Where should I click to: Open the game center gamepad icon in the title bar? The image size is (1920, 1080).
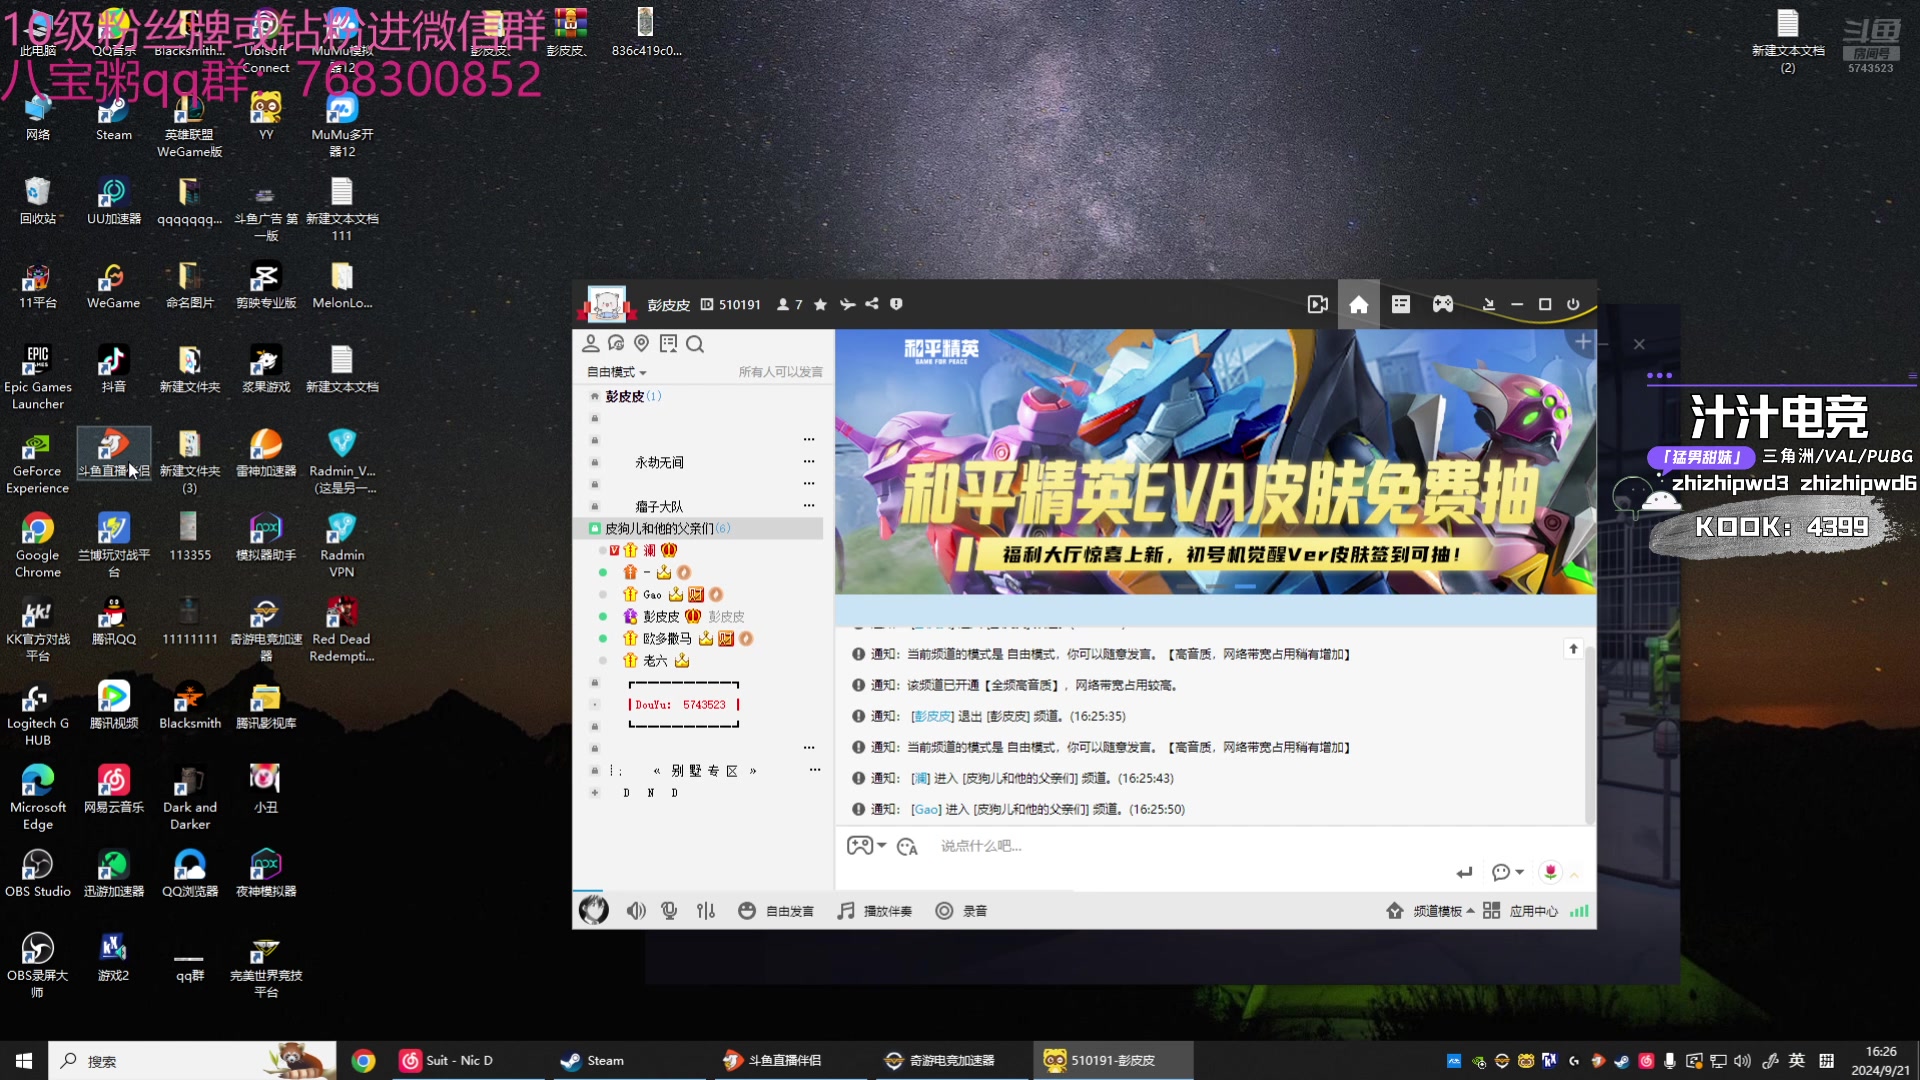[1444, 304]
